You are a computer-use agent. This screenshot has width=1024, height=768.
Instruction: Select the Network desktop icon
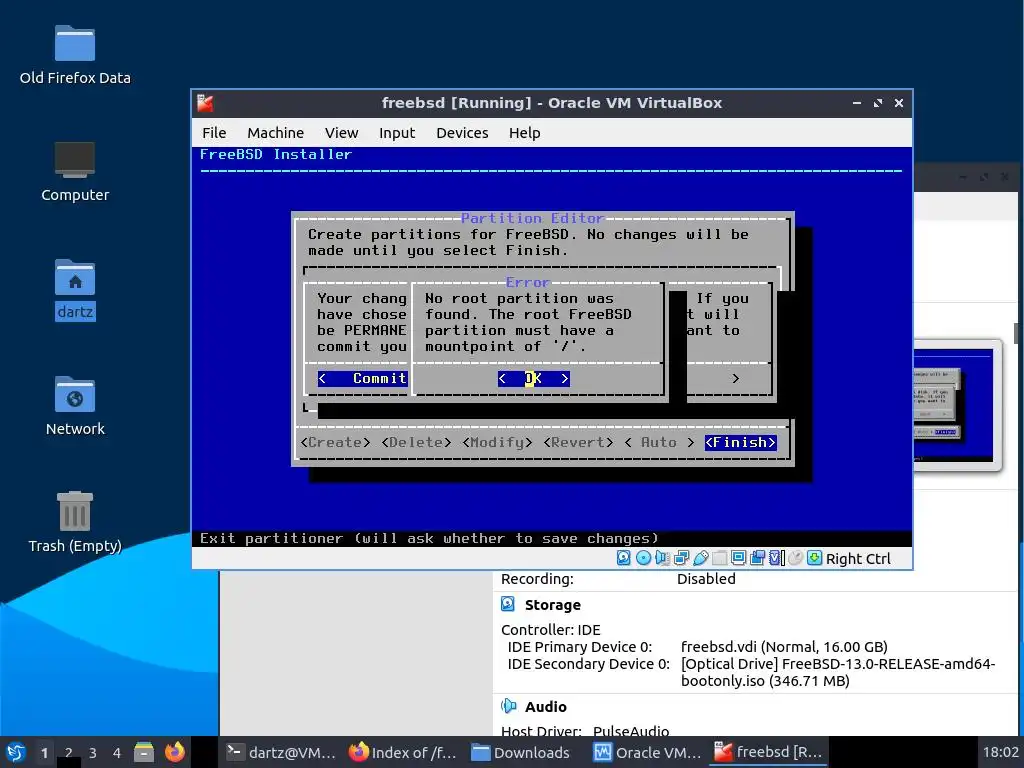tap(74, 406)
